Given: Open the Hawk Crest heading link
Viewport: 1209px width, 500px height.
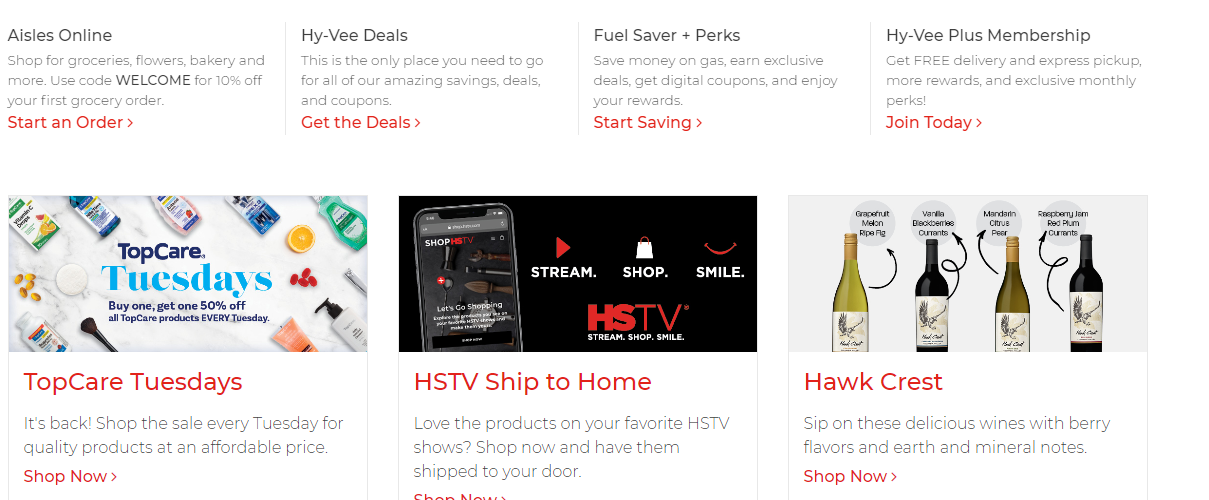Looking at the screenshot, I should pos(873,382).
